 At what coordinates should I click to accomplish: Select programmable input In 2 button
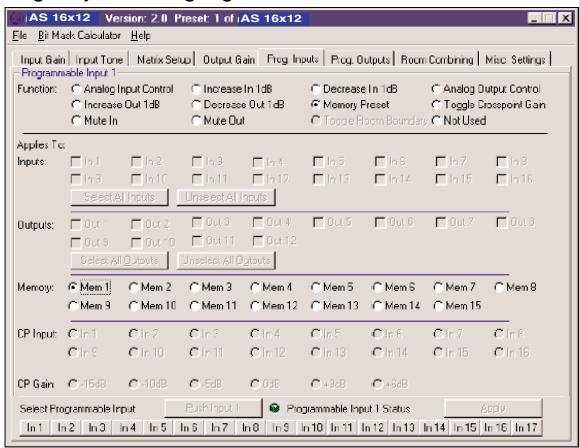tap(66, 428)
